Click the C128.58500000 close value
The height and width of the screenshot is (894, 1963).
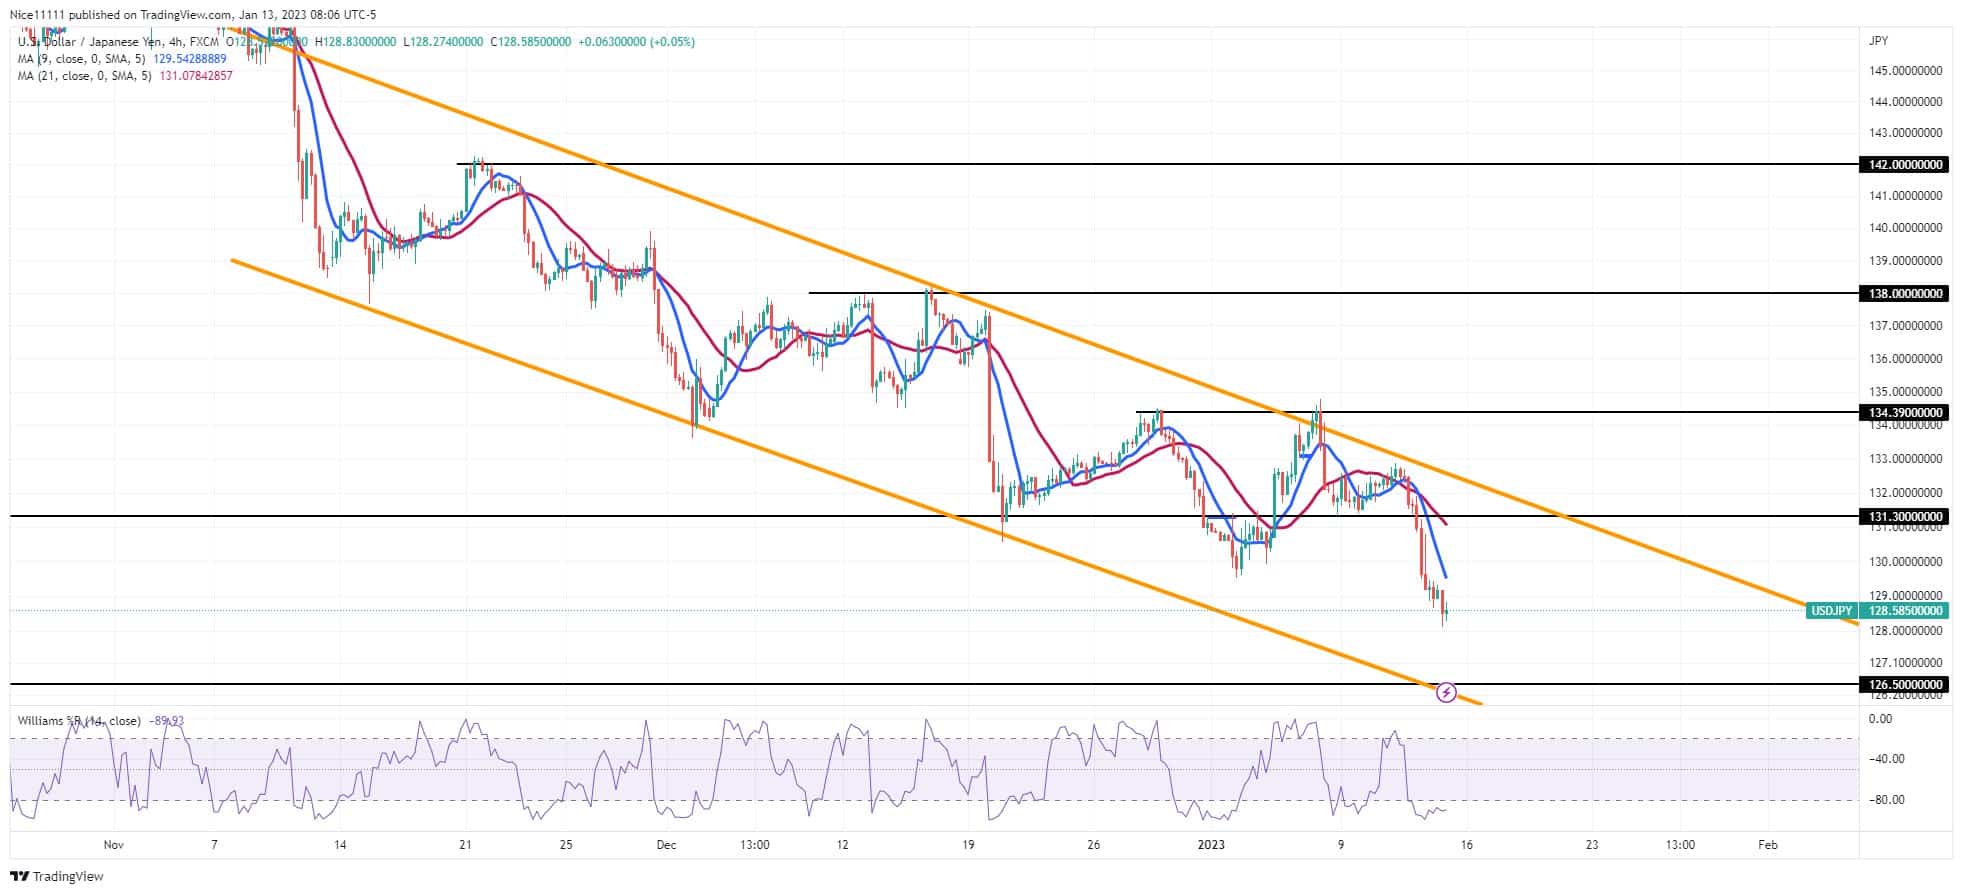click(x=531, y=41)
